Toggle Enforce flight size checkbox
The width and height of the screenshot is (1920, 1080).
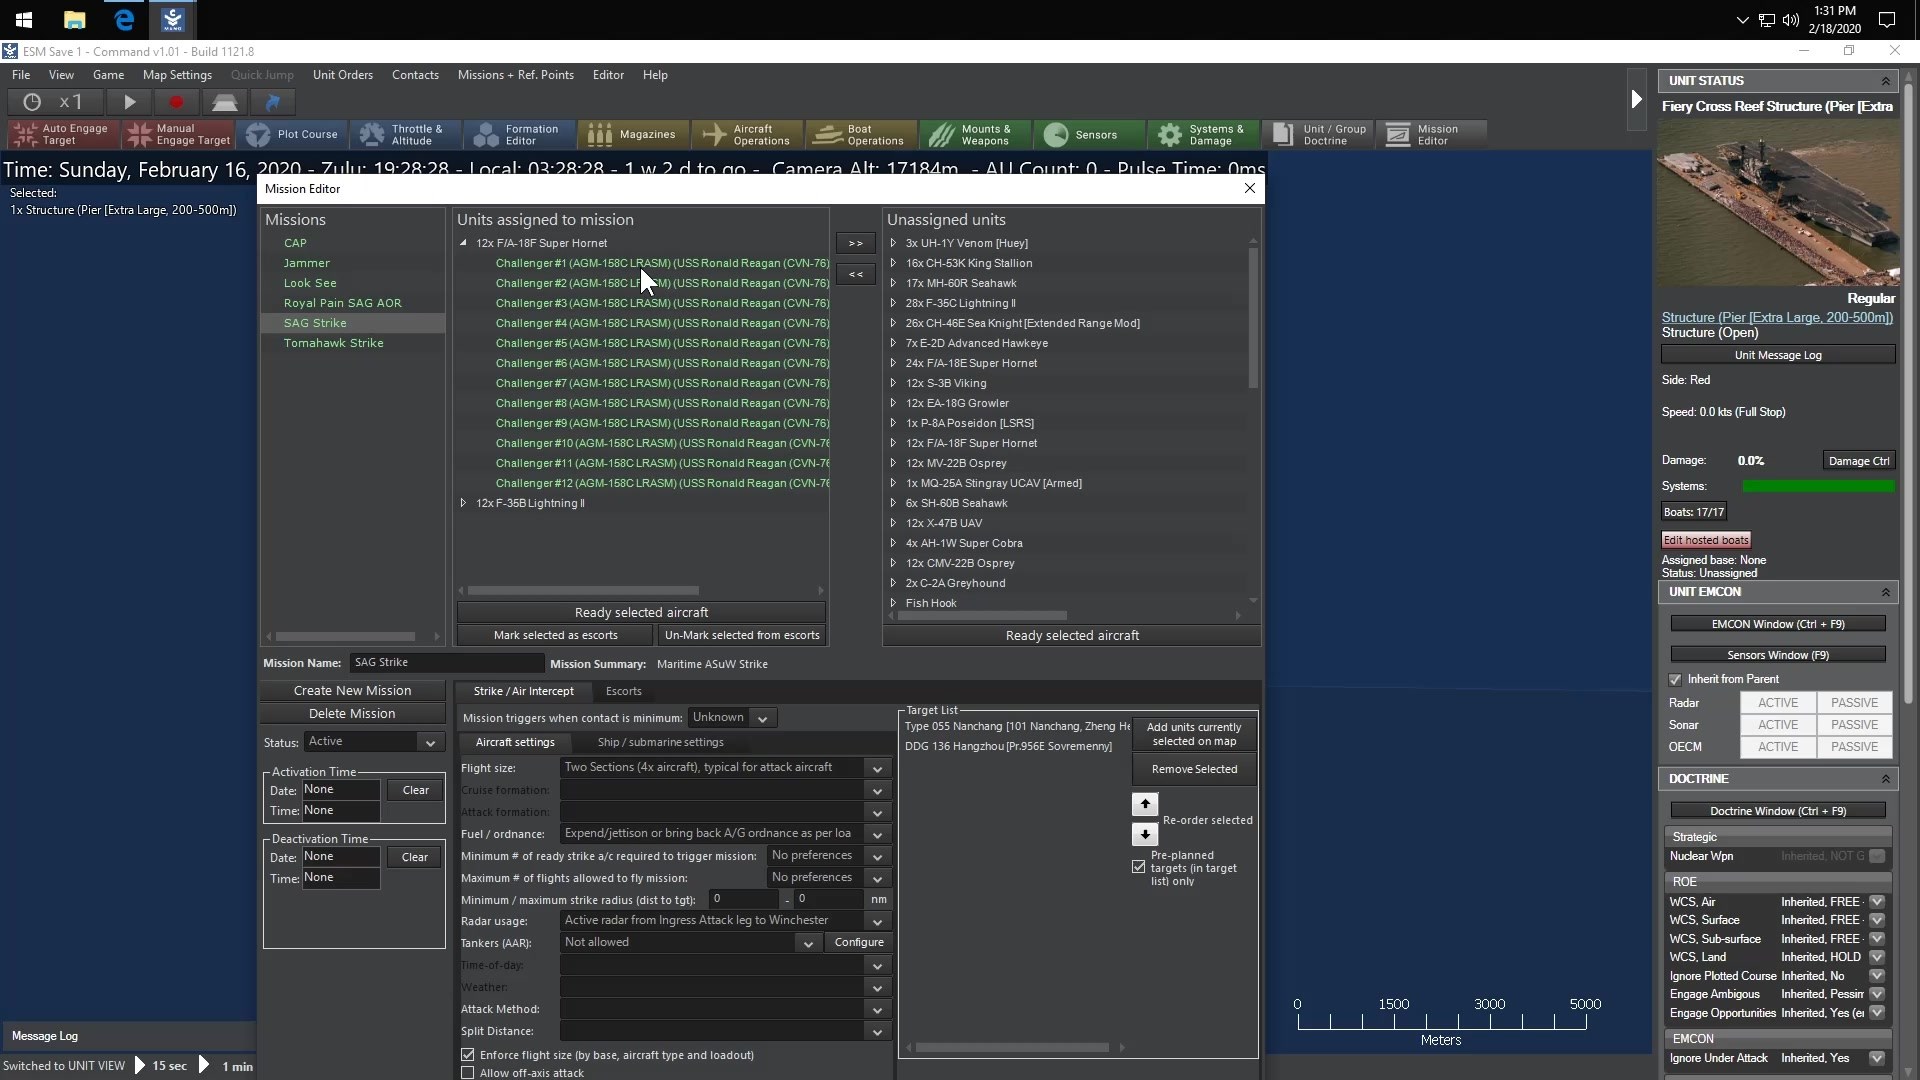(467, 1055)
